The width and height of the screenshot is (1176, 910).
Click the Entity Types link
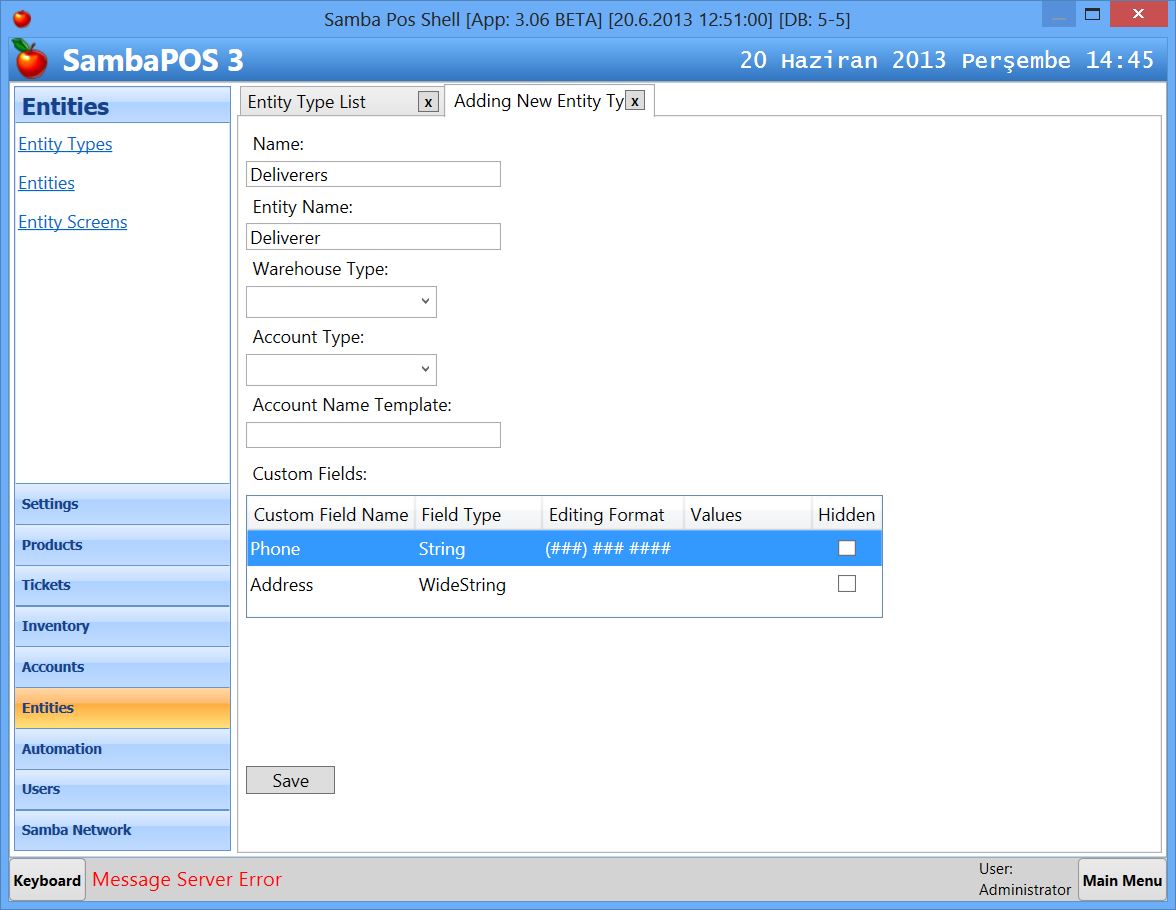point(65,144)
